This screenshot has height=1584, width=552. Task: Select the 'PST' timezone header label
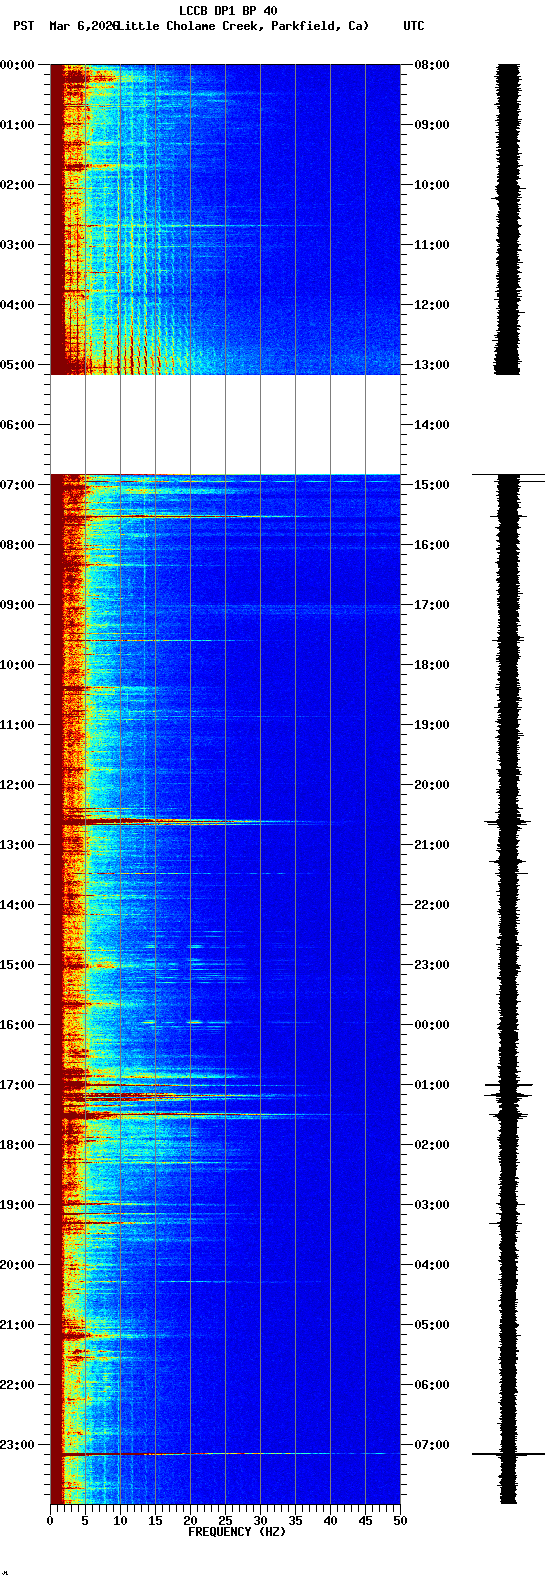[23, 26]
